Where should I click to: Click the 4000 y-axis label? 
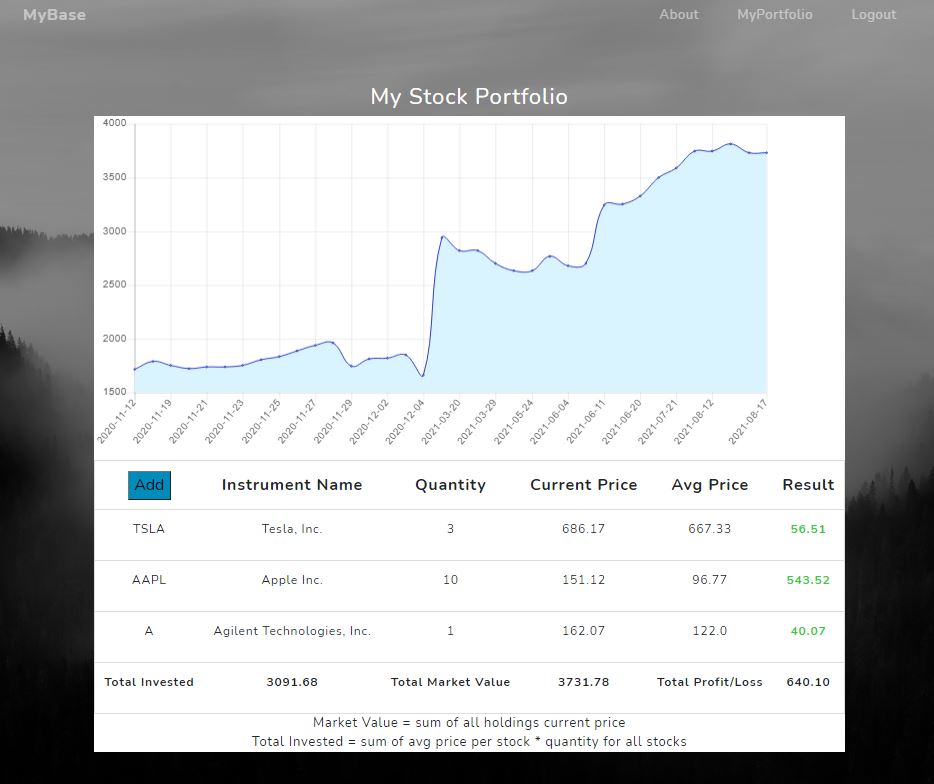114,123
